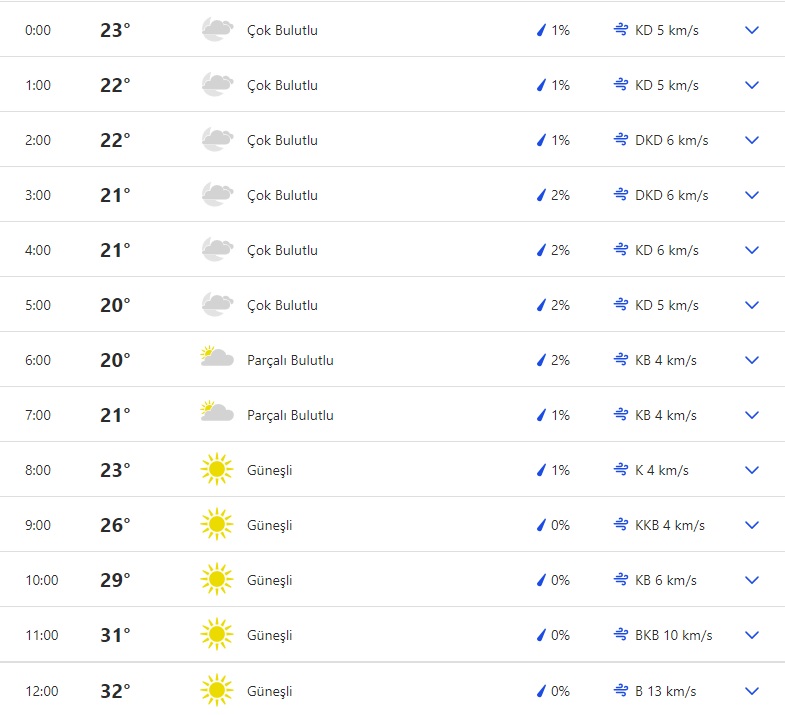Click the "Parçalı Bulutlu" text at 7:00

pyautogui.click(x=290, y=415)
